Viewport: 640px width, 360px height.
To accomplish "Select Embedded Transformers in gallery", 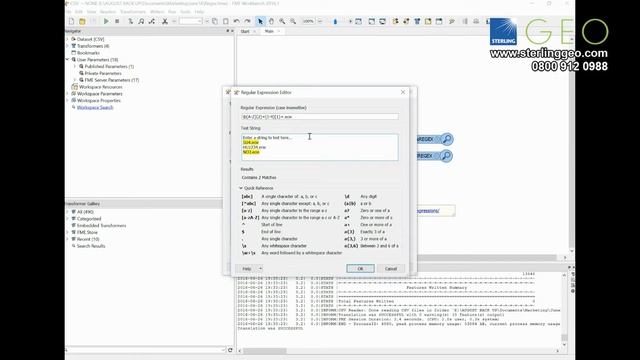I will pyautogui.click(x=102, y=225).
